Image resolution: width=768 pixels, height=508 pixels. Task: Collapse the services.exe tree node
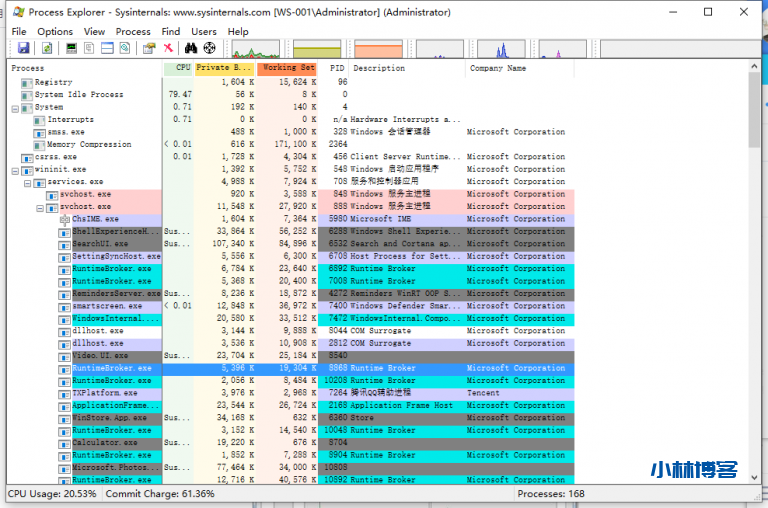pyautogui.click(x=28, y=182)
